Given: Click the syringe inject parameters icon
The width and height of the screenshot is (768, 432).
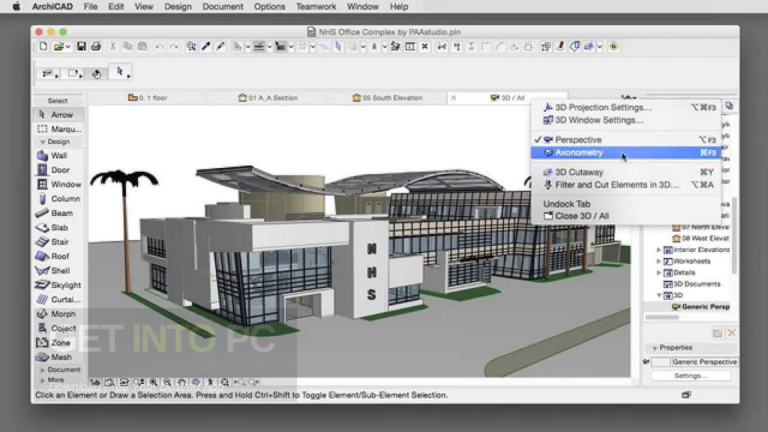Looking at the screenshot, I should [x=220, y=47].
